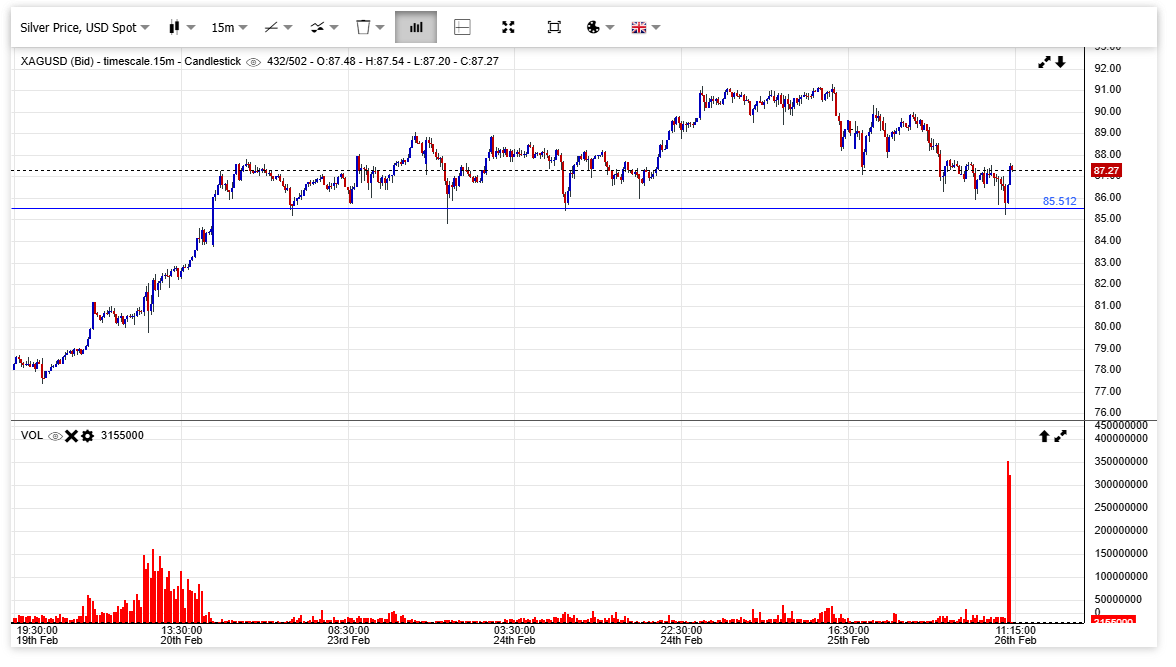Image resolution: width=1176 pixels, height=667 pixels.
Task: Move the volume panel up
Action: coord(1044,436)
